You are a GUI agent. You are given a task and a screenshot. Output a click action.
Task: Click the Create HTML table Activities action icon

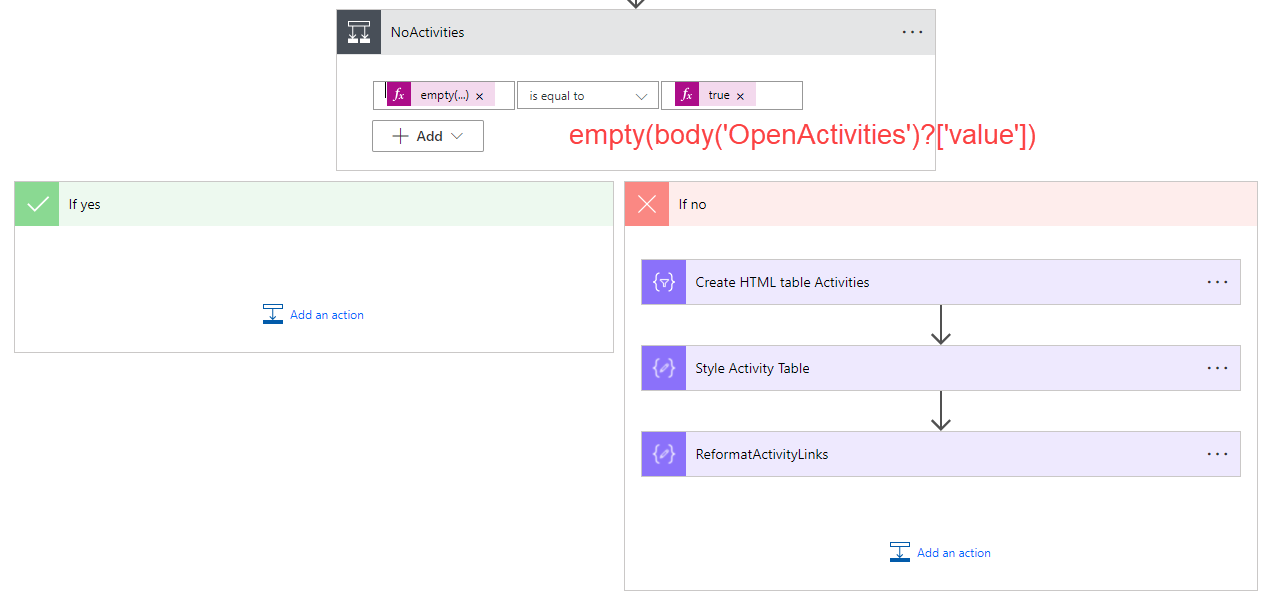[663, 281]
